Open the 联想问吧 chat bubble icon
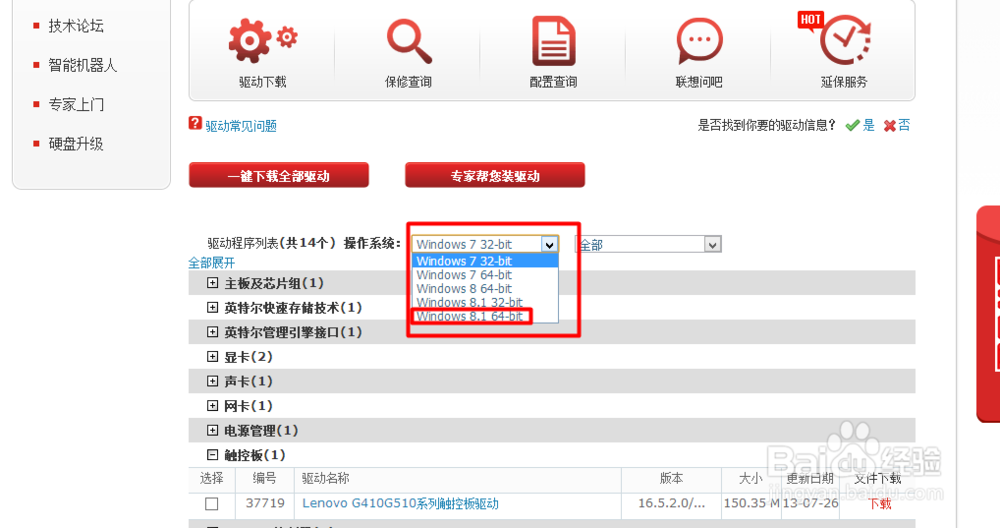 699,41
